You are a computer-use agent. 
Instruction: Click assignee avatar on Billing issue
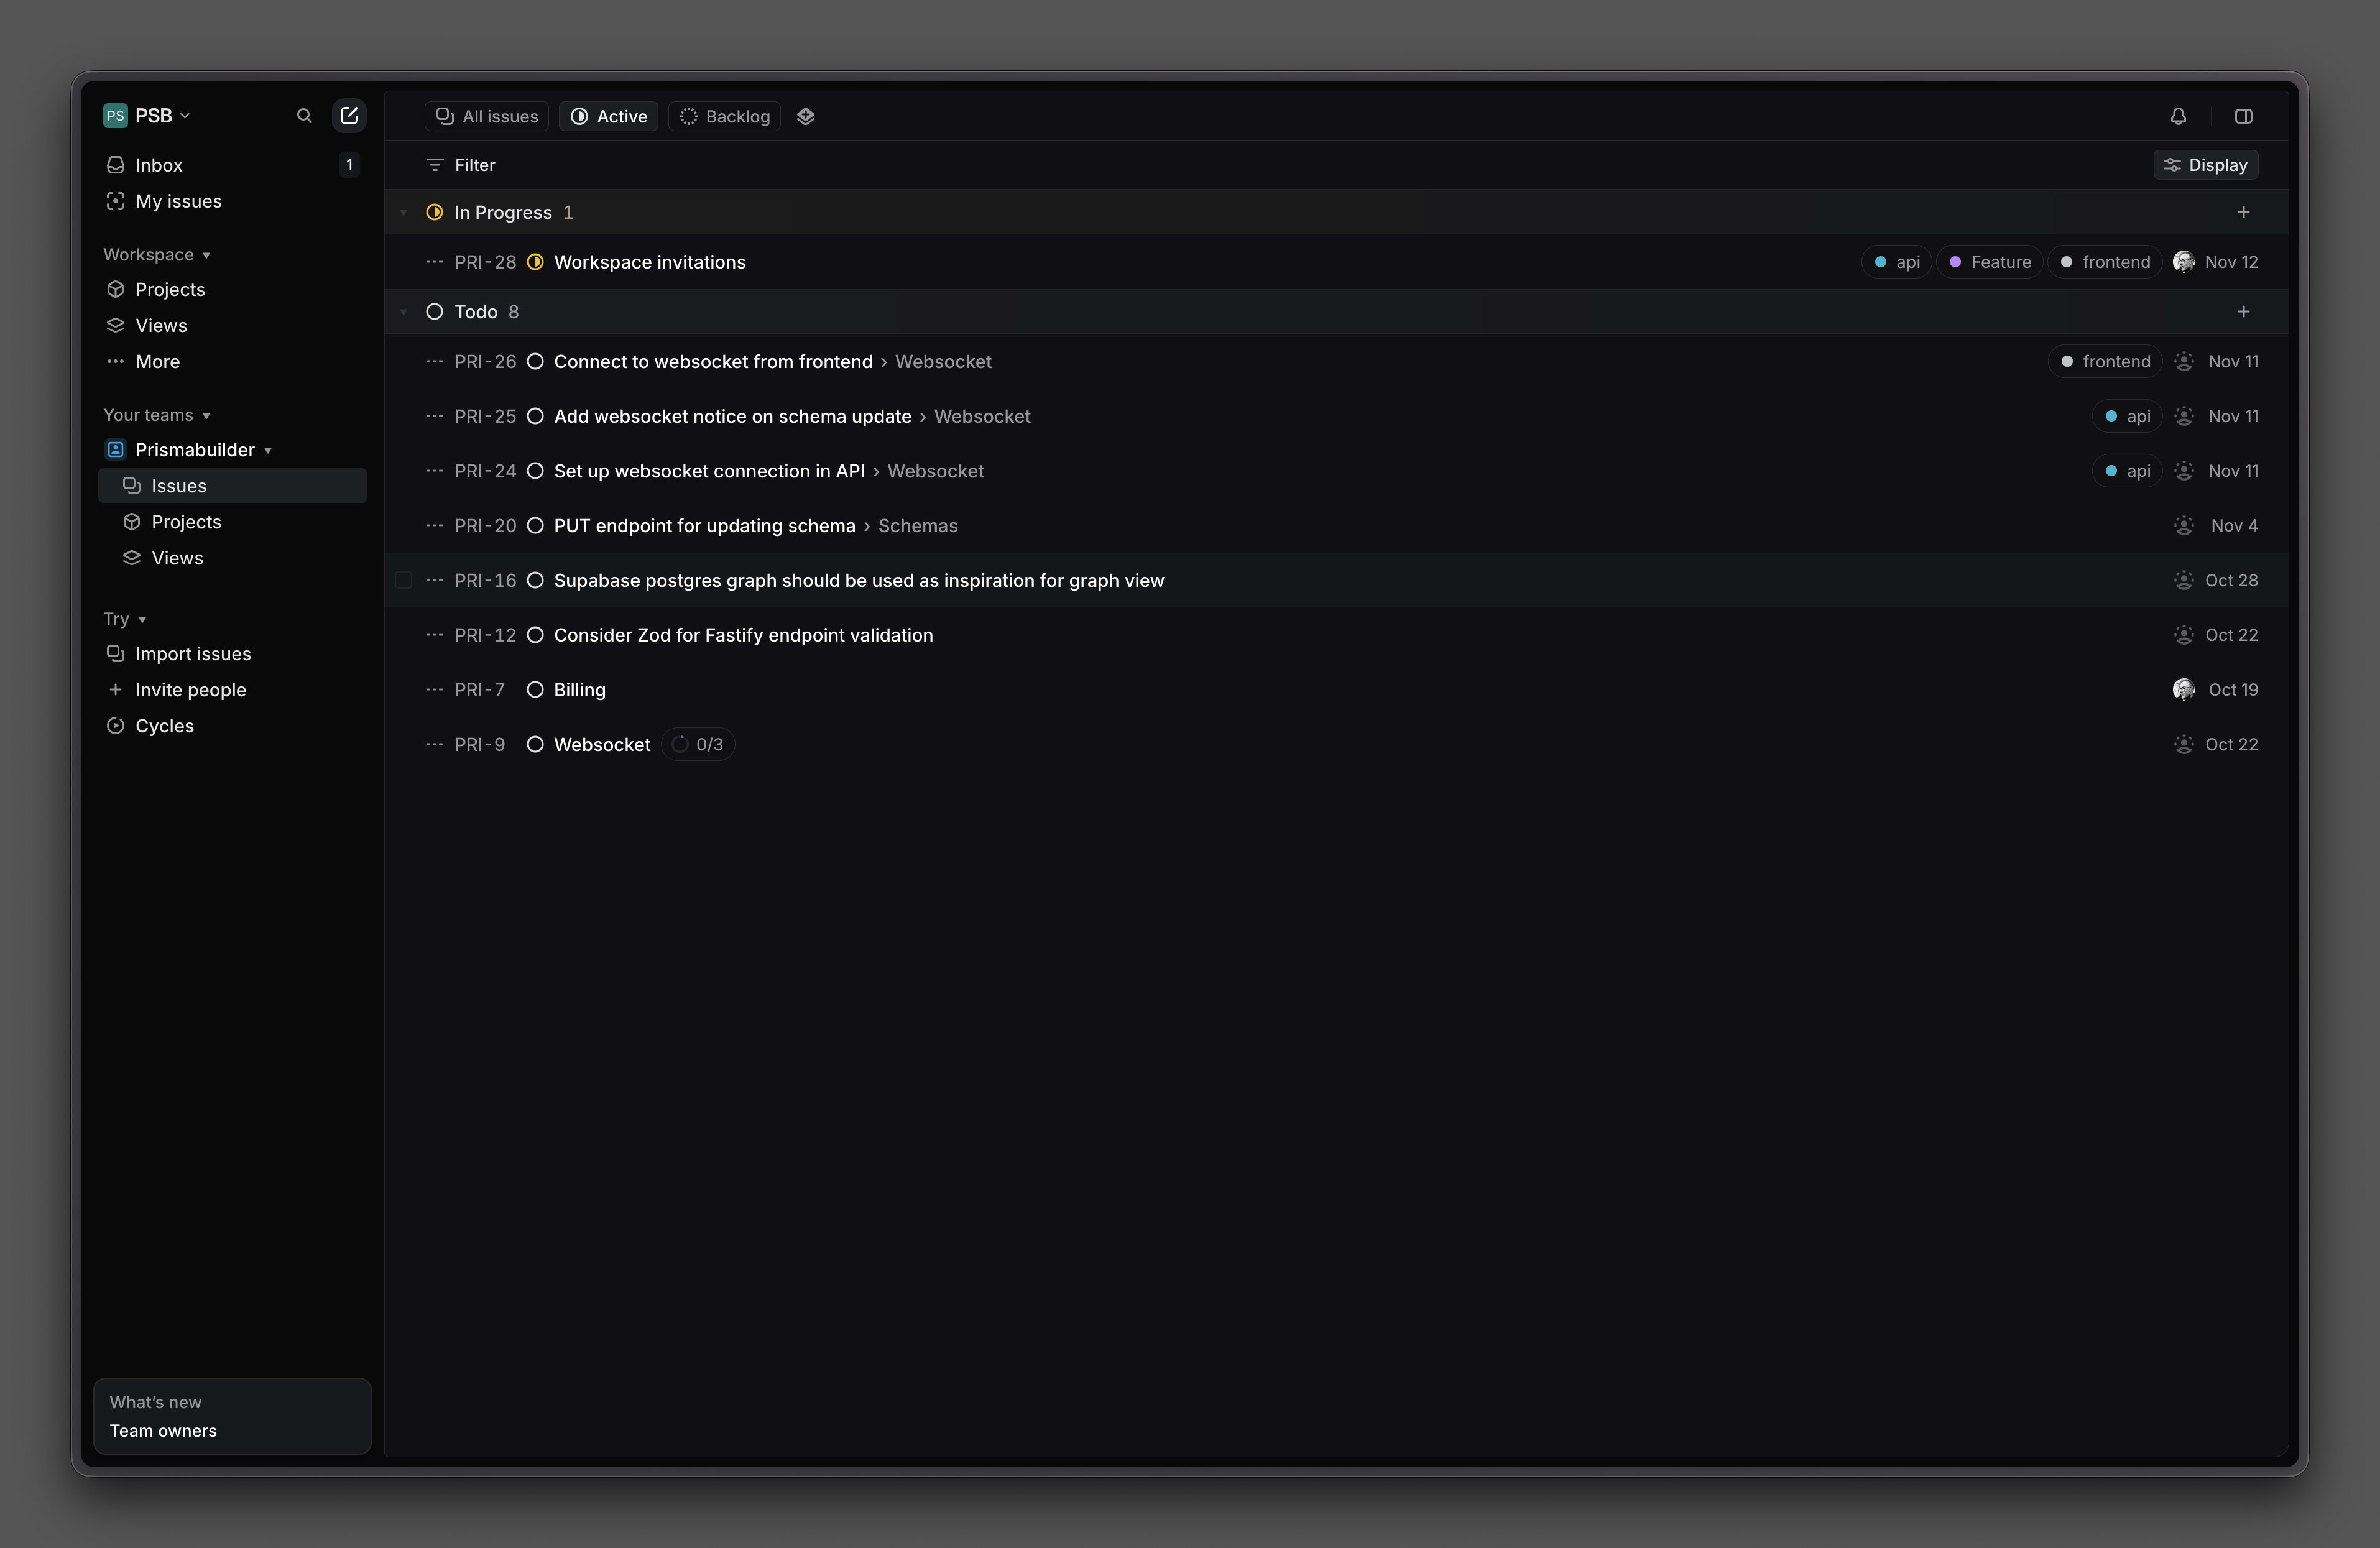tap(2183, 690)
